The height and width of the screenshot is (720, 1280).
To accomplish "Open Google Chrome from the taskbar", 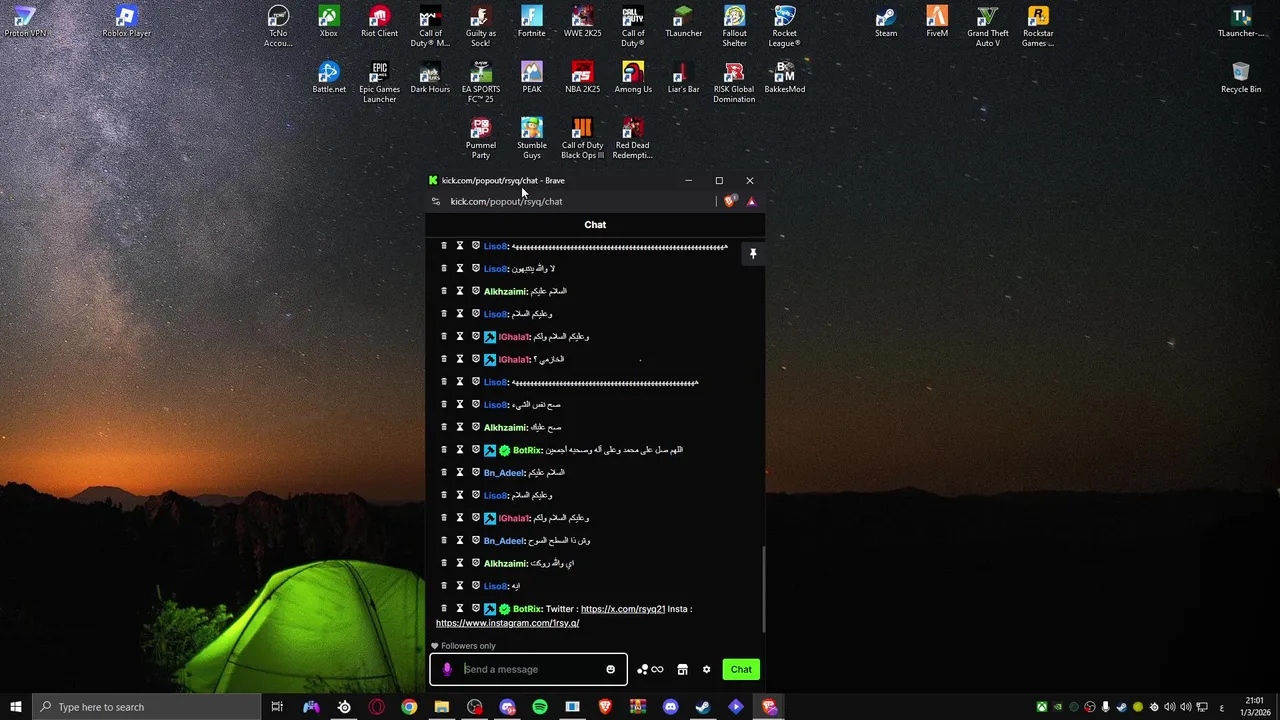I will click(409, 707).
